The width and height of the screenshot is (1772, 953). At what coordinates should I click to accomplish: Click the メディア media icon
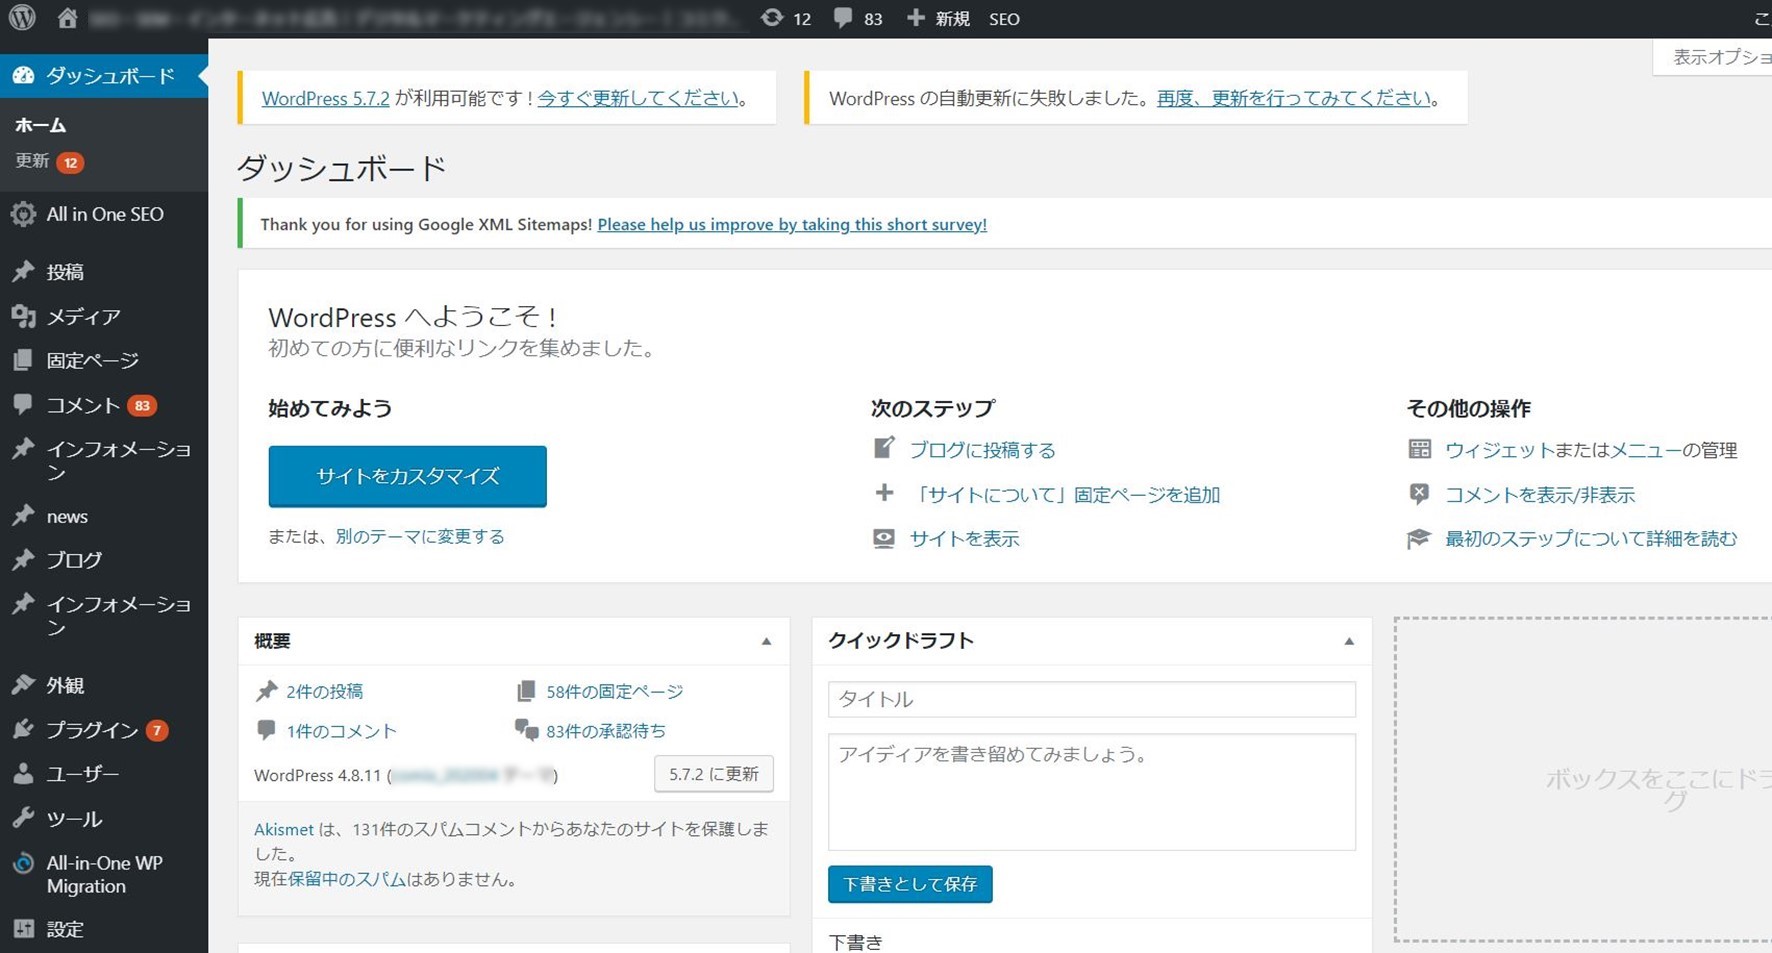point(23,316)
